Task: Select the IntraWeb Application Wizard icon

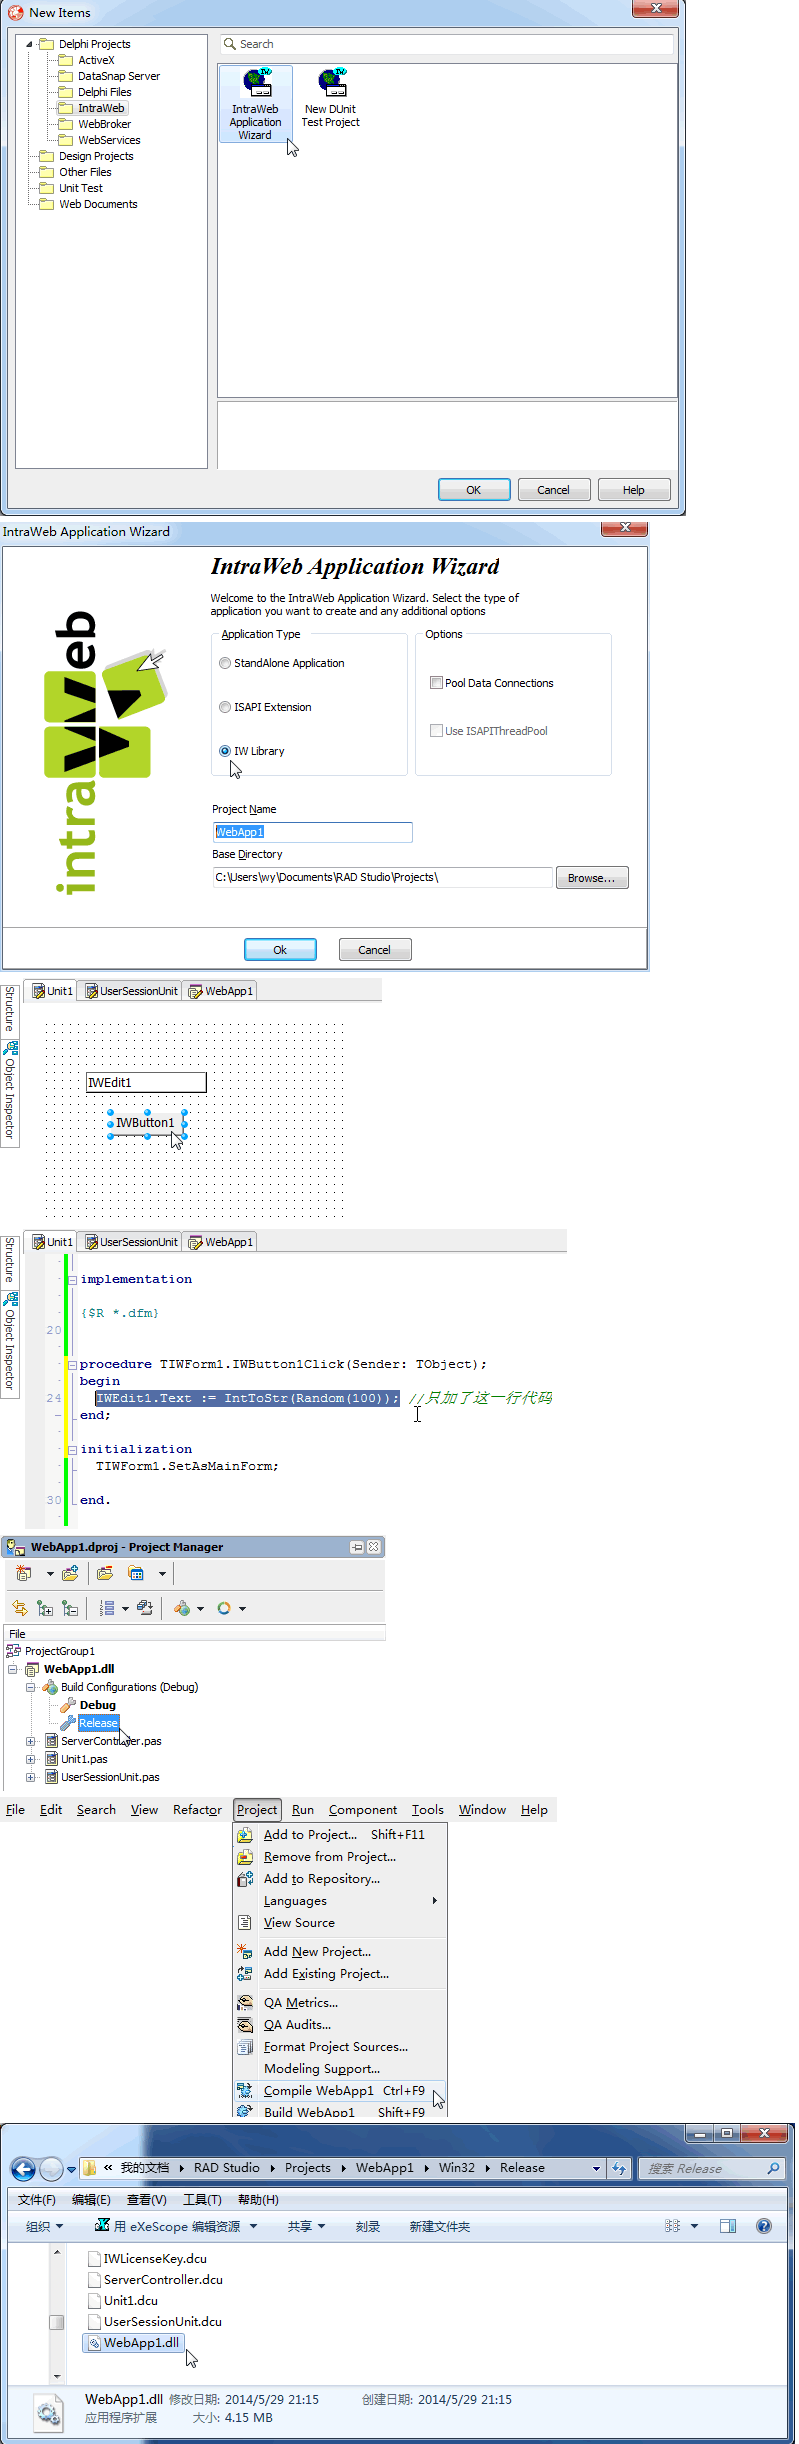Action: 255,104
